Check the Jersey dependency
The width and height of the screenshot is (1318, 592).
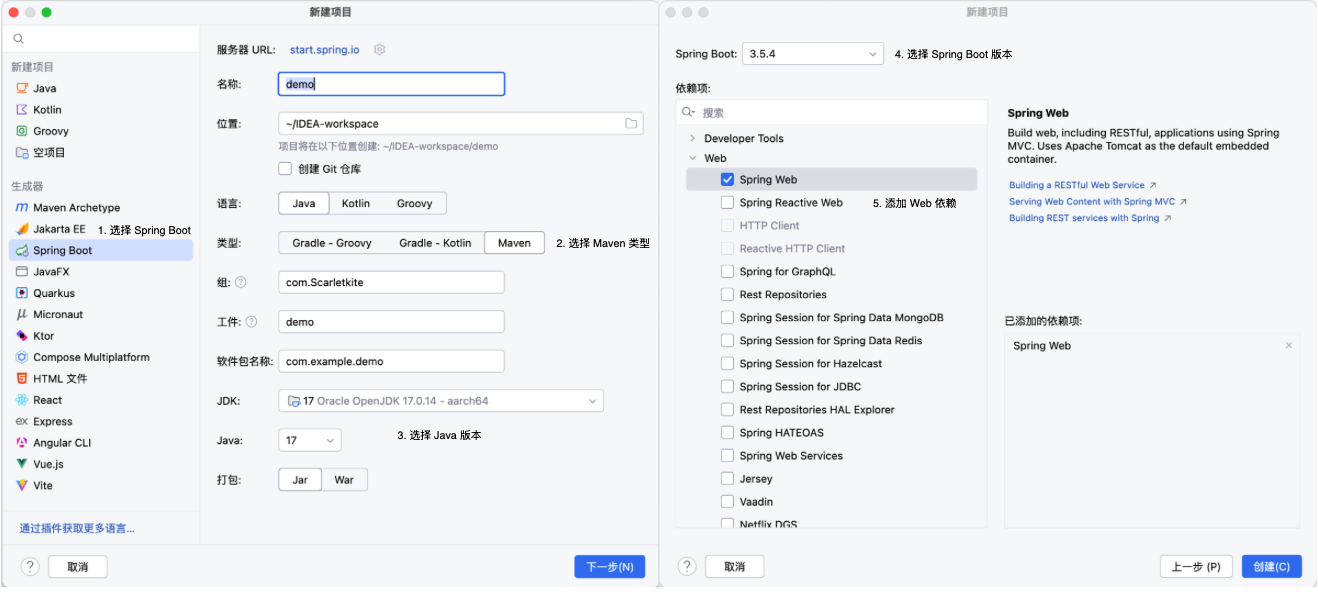[727, 479]
